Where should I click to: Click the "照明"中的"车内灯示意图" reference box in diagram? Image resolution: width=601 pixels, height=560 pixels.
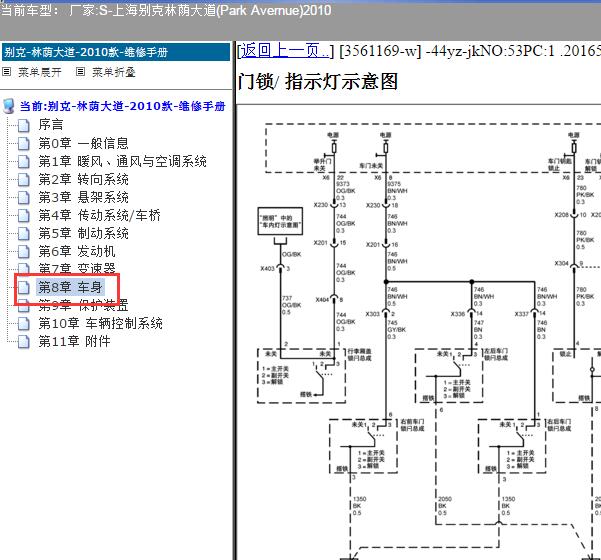[x=280, y=221]
